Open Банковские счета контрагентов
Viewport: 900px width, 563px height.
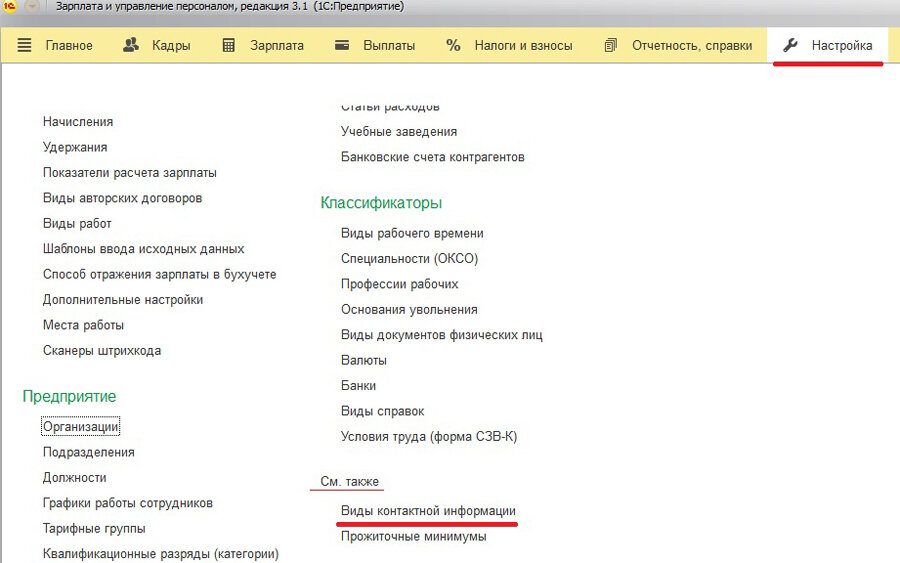click(433, 157)
